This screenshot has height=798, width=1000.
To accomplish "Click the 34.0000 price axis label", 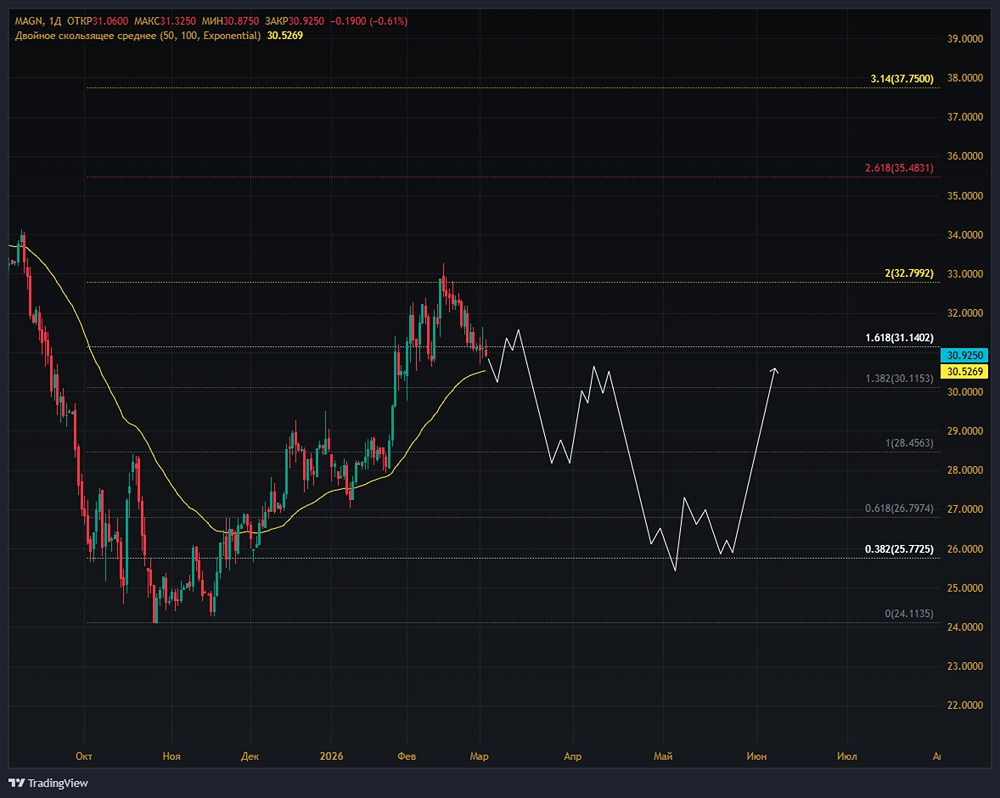I will click(965, 235).
